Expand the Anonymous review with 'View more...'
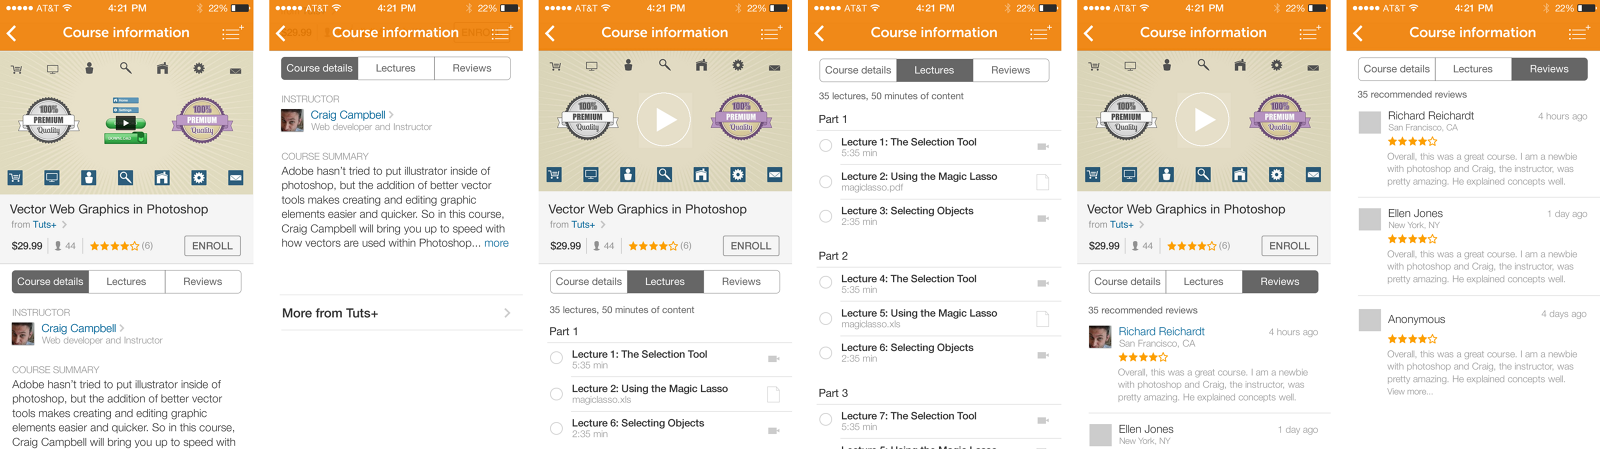1600x449 pixels. 1409,391
